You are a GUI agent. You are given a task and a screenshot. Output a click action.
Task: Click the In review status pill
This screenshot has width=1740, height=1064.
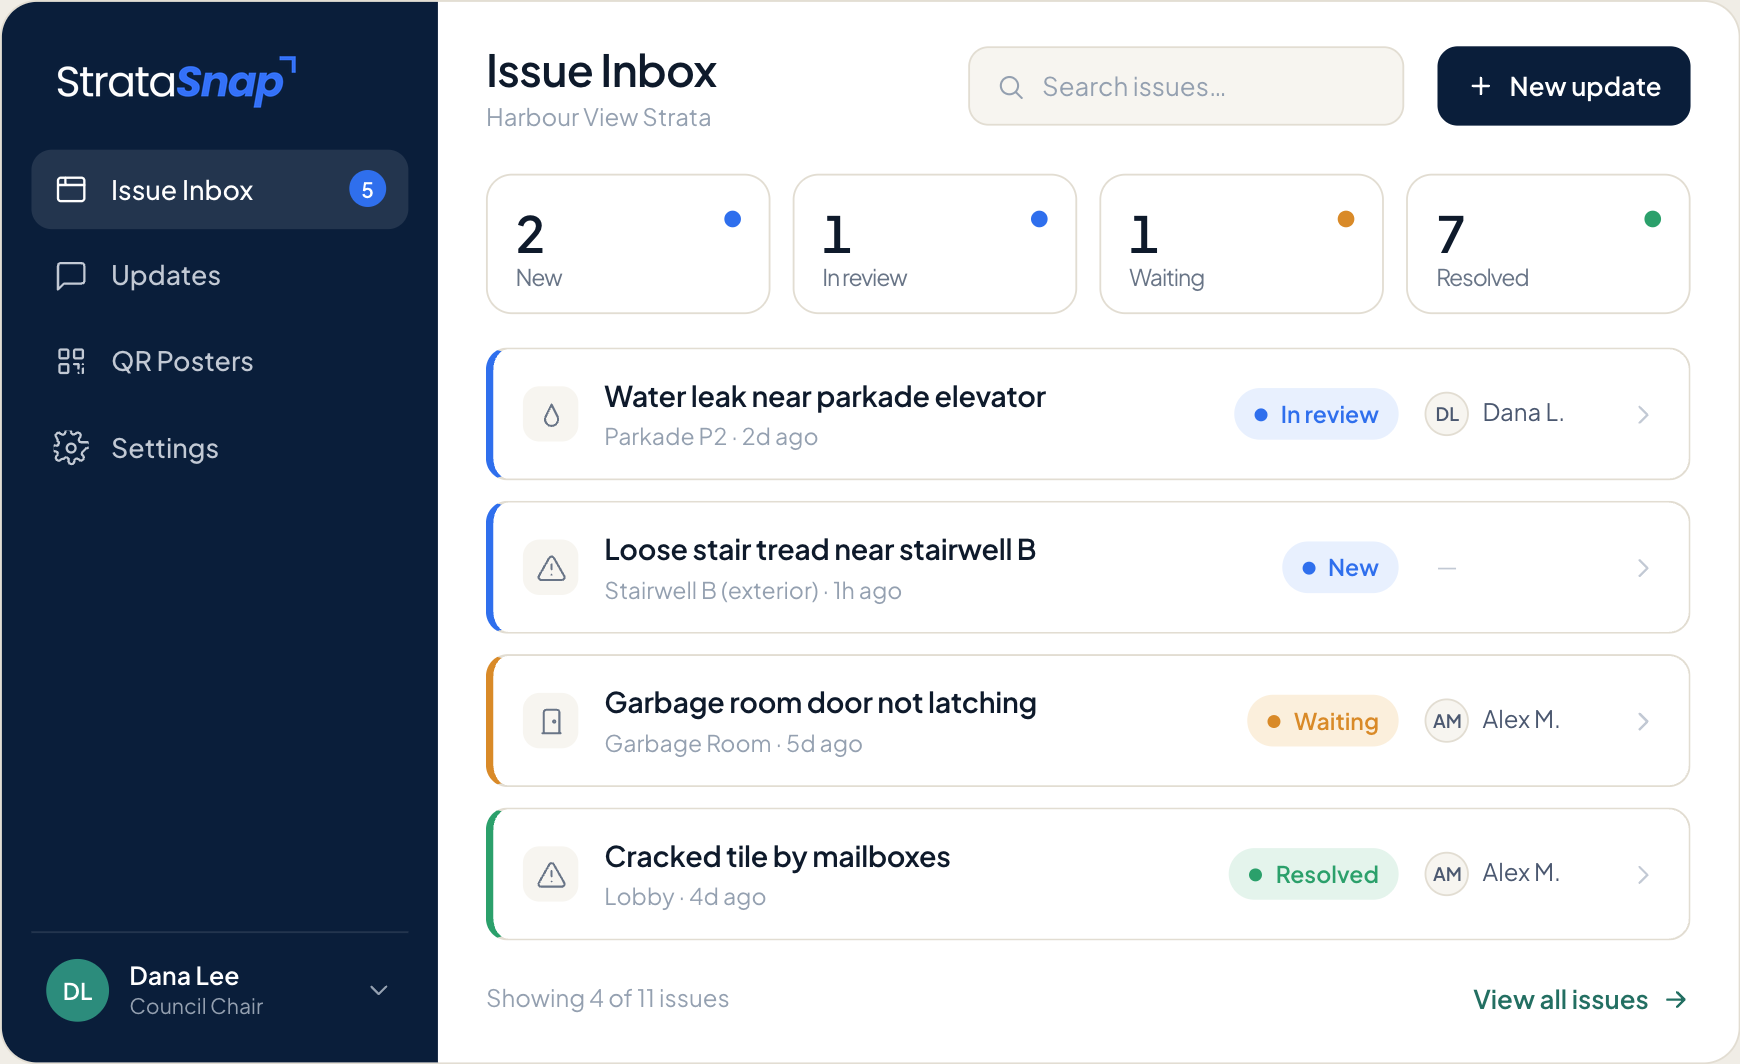click(1316, 414)
